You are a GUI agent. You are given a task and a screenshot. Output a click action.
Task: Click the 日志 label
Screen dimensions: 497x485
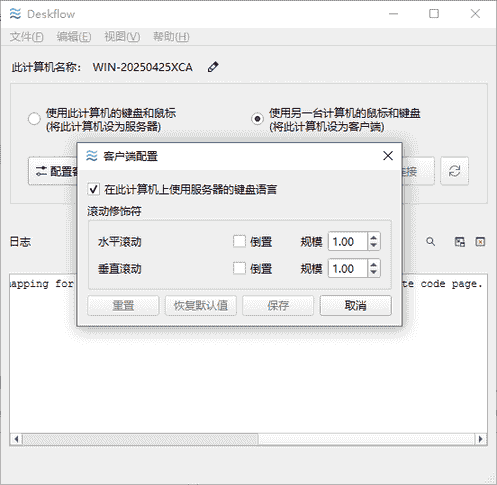[20, 242]
